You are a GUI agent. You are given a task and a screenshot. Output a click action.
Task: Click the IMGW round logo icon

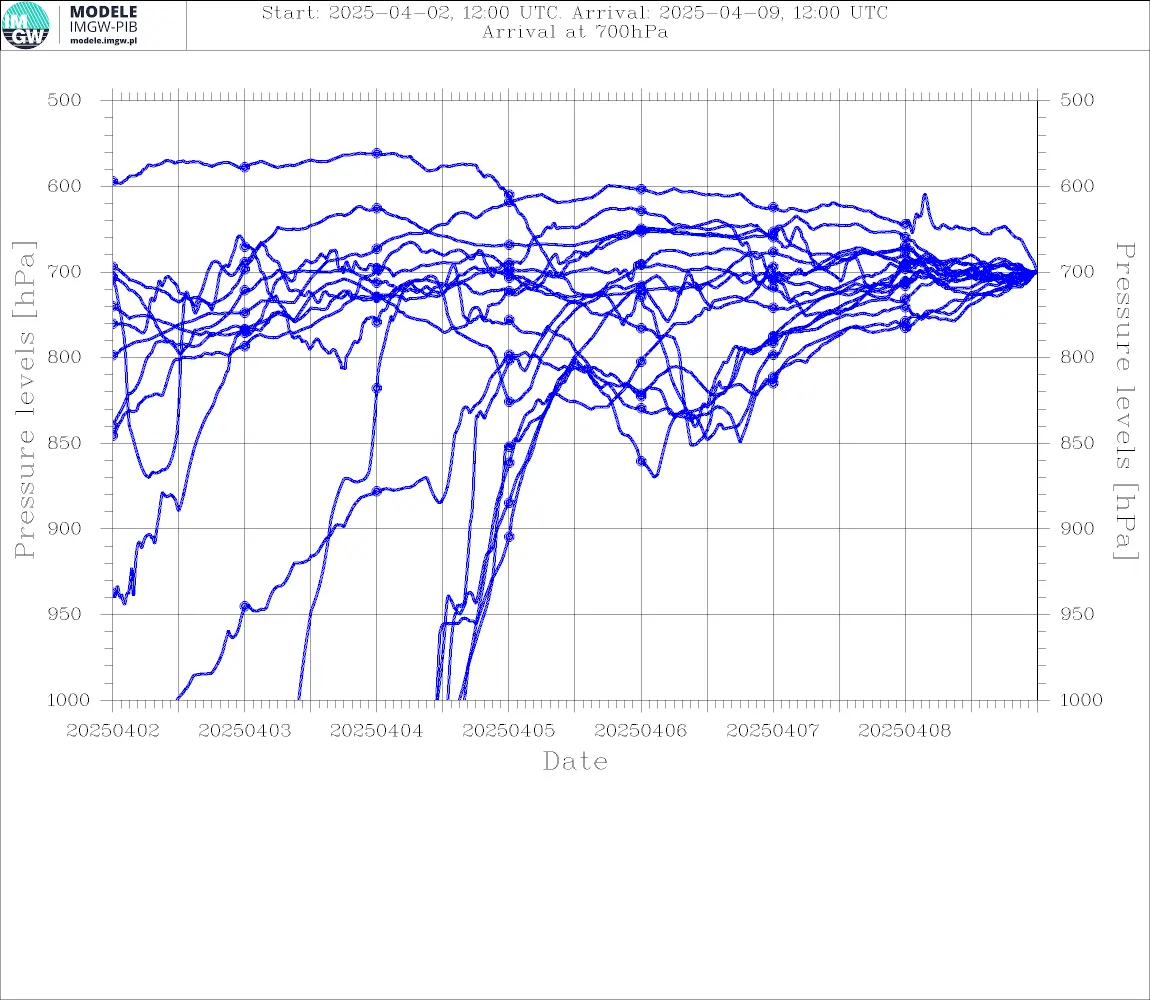point(26,26)
